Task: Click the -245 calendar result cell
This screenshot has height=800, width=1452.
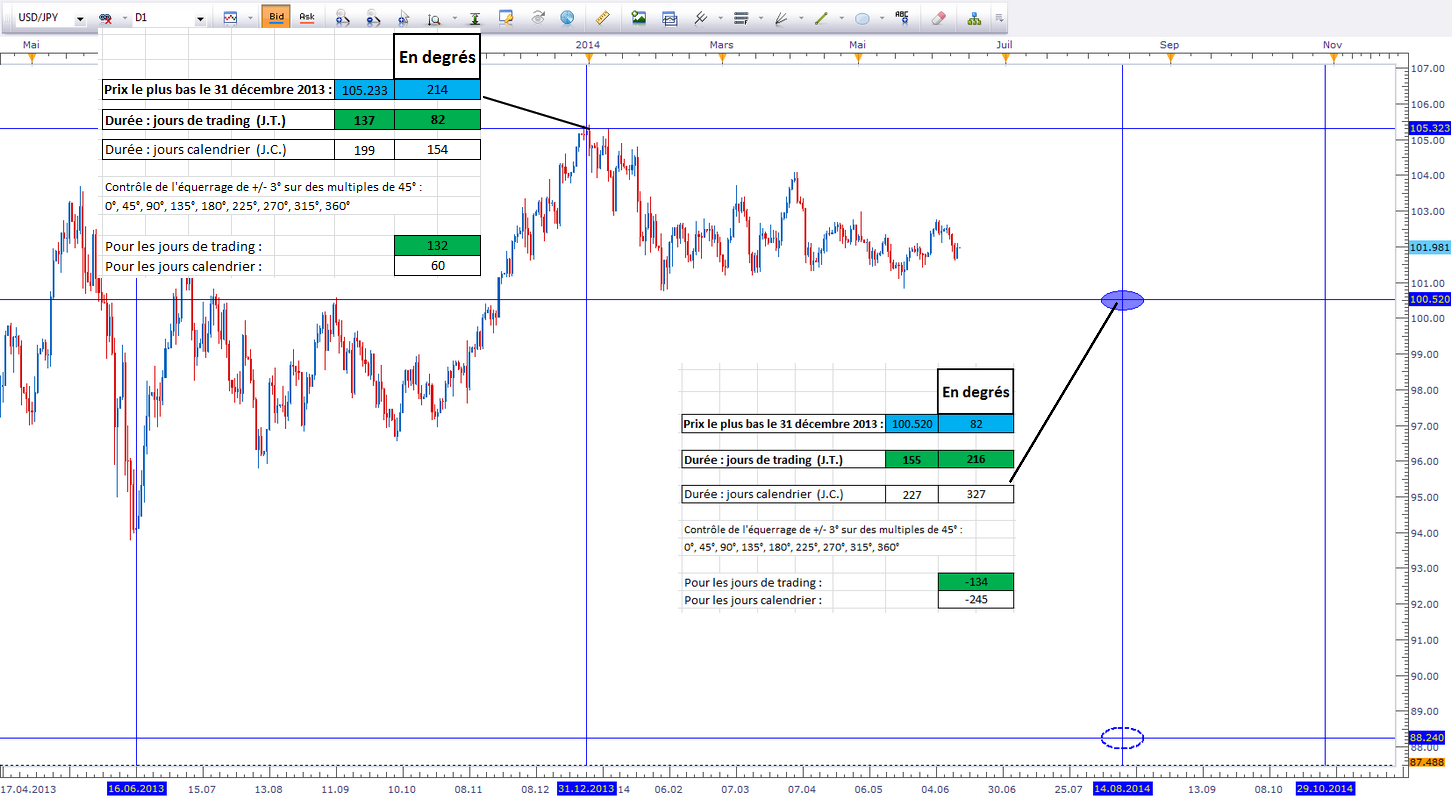Action: pos(976,600)
